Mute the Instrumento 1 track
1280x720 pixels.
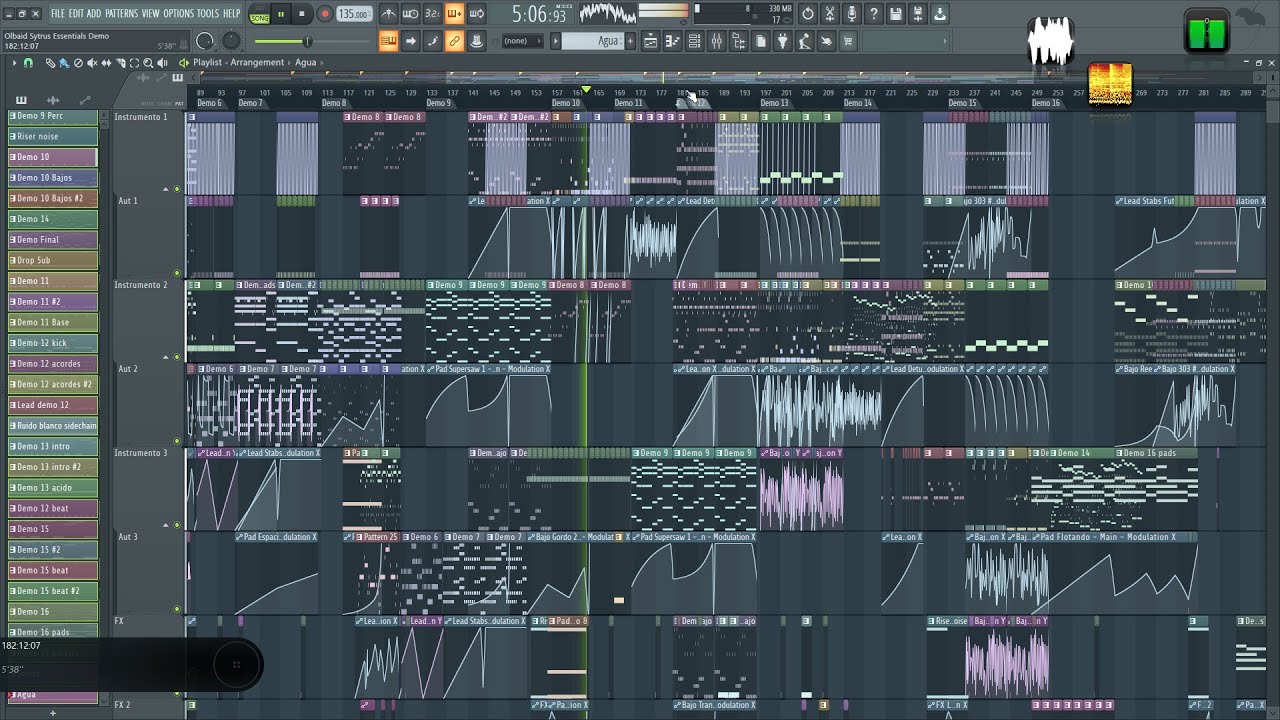pos(178,189)
